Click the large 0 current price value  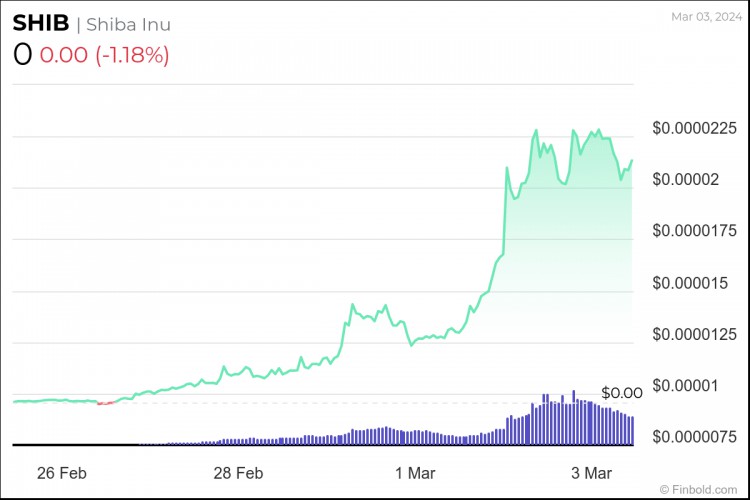point(22,55)
